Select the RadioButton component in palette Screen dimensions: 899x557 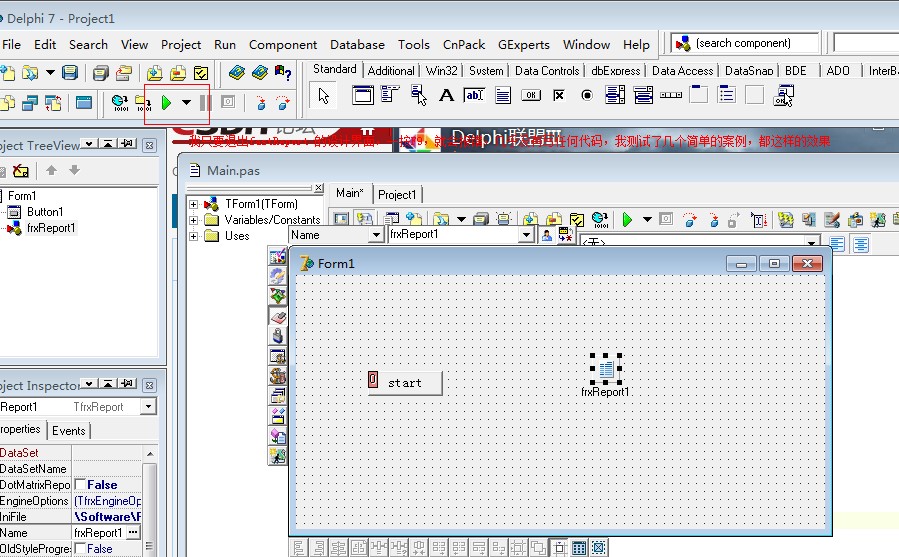(x=587, y=95)
